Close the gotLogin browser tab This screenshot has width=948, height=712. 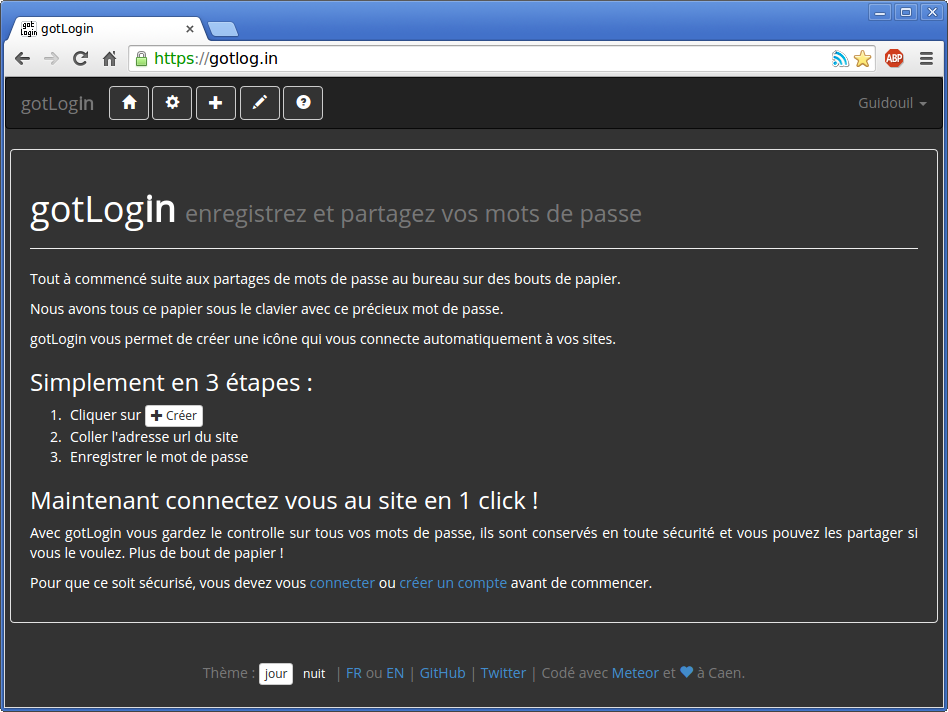pos(190,28)
